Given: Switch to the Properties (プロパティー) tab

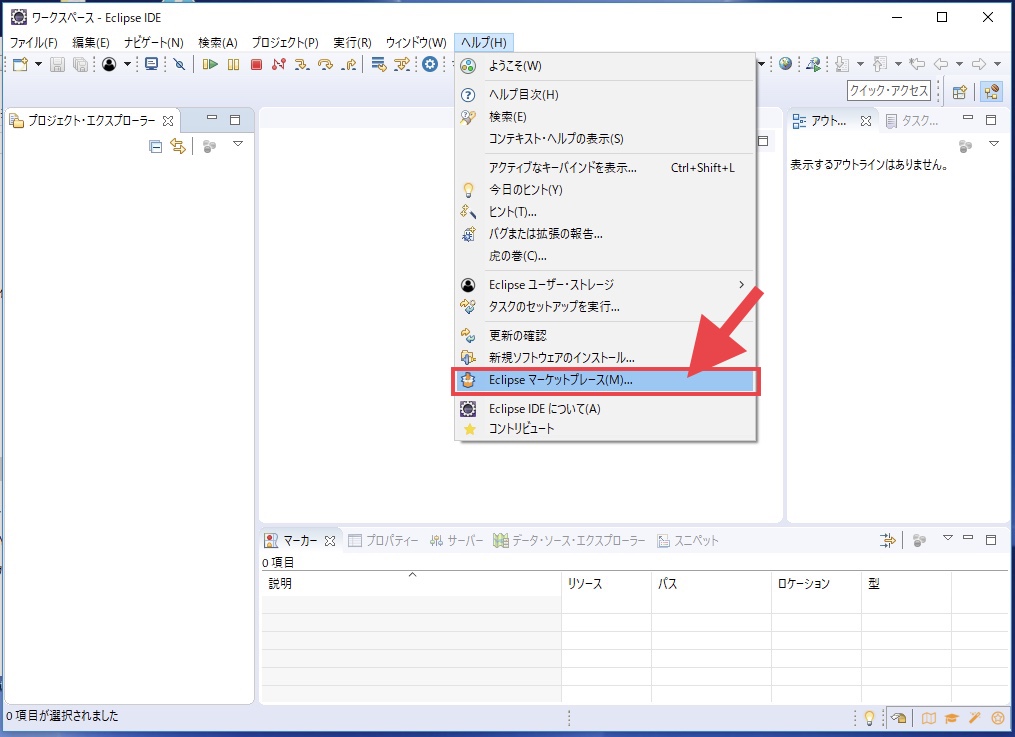Looking at the screenshot, I should tap(383, 541).
